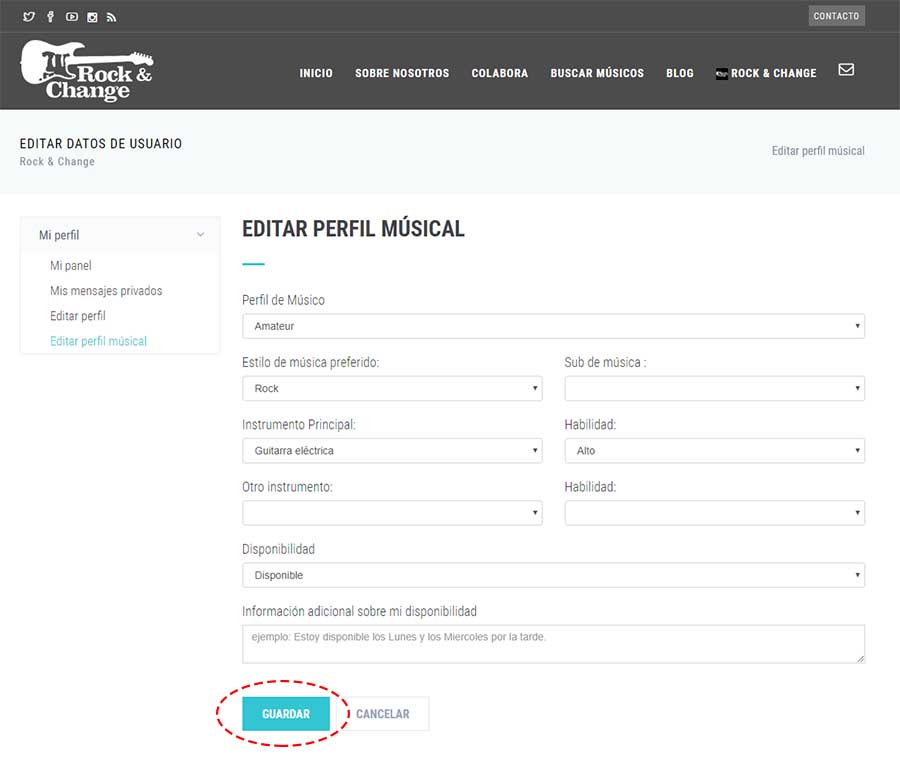Expand the Estilo de música preferido dropdown
The width and height of the screenshot is (900, 759).
click(x=392, y=388)
